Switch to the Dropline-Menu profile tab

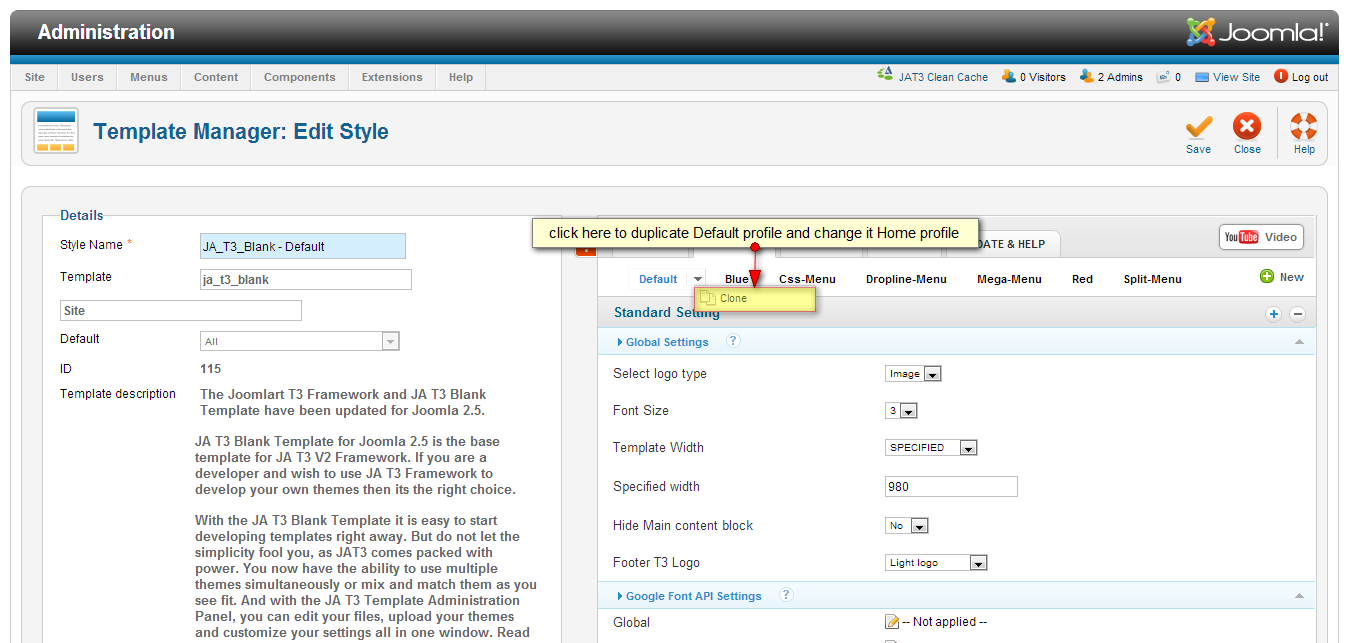point(906,279)
